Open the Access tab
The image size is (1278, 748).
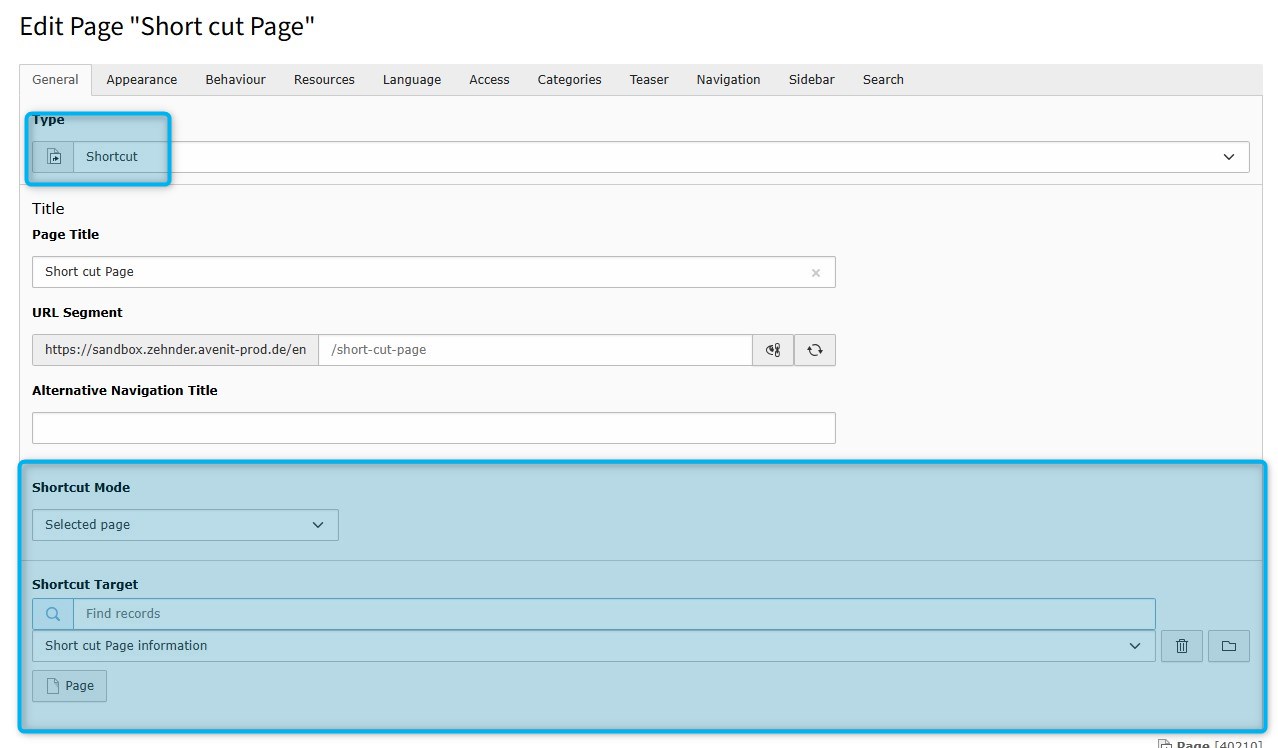coord(489,80)
